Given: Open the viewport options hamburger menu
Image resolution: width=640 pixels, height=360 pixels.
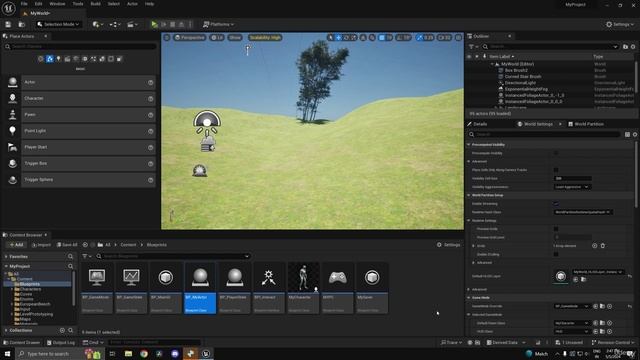Looking at the screenshot, I should (x=167, y=38).
